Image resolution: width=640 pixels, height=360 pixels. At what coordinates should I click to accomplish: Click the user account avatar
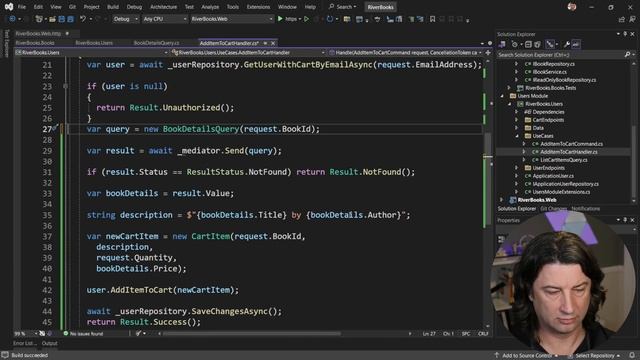pyautogui.click(x=572, y=7)
